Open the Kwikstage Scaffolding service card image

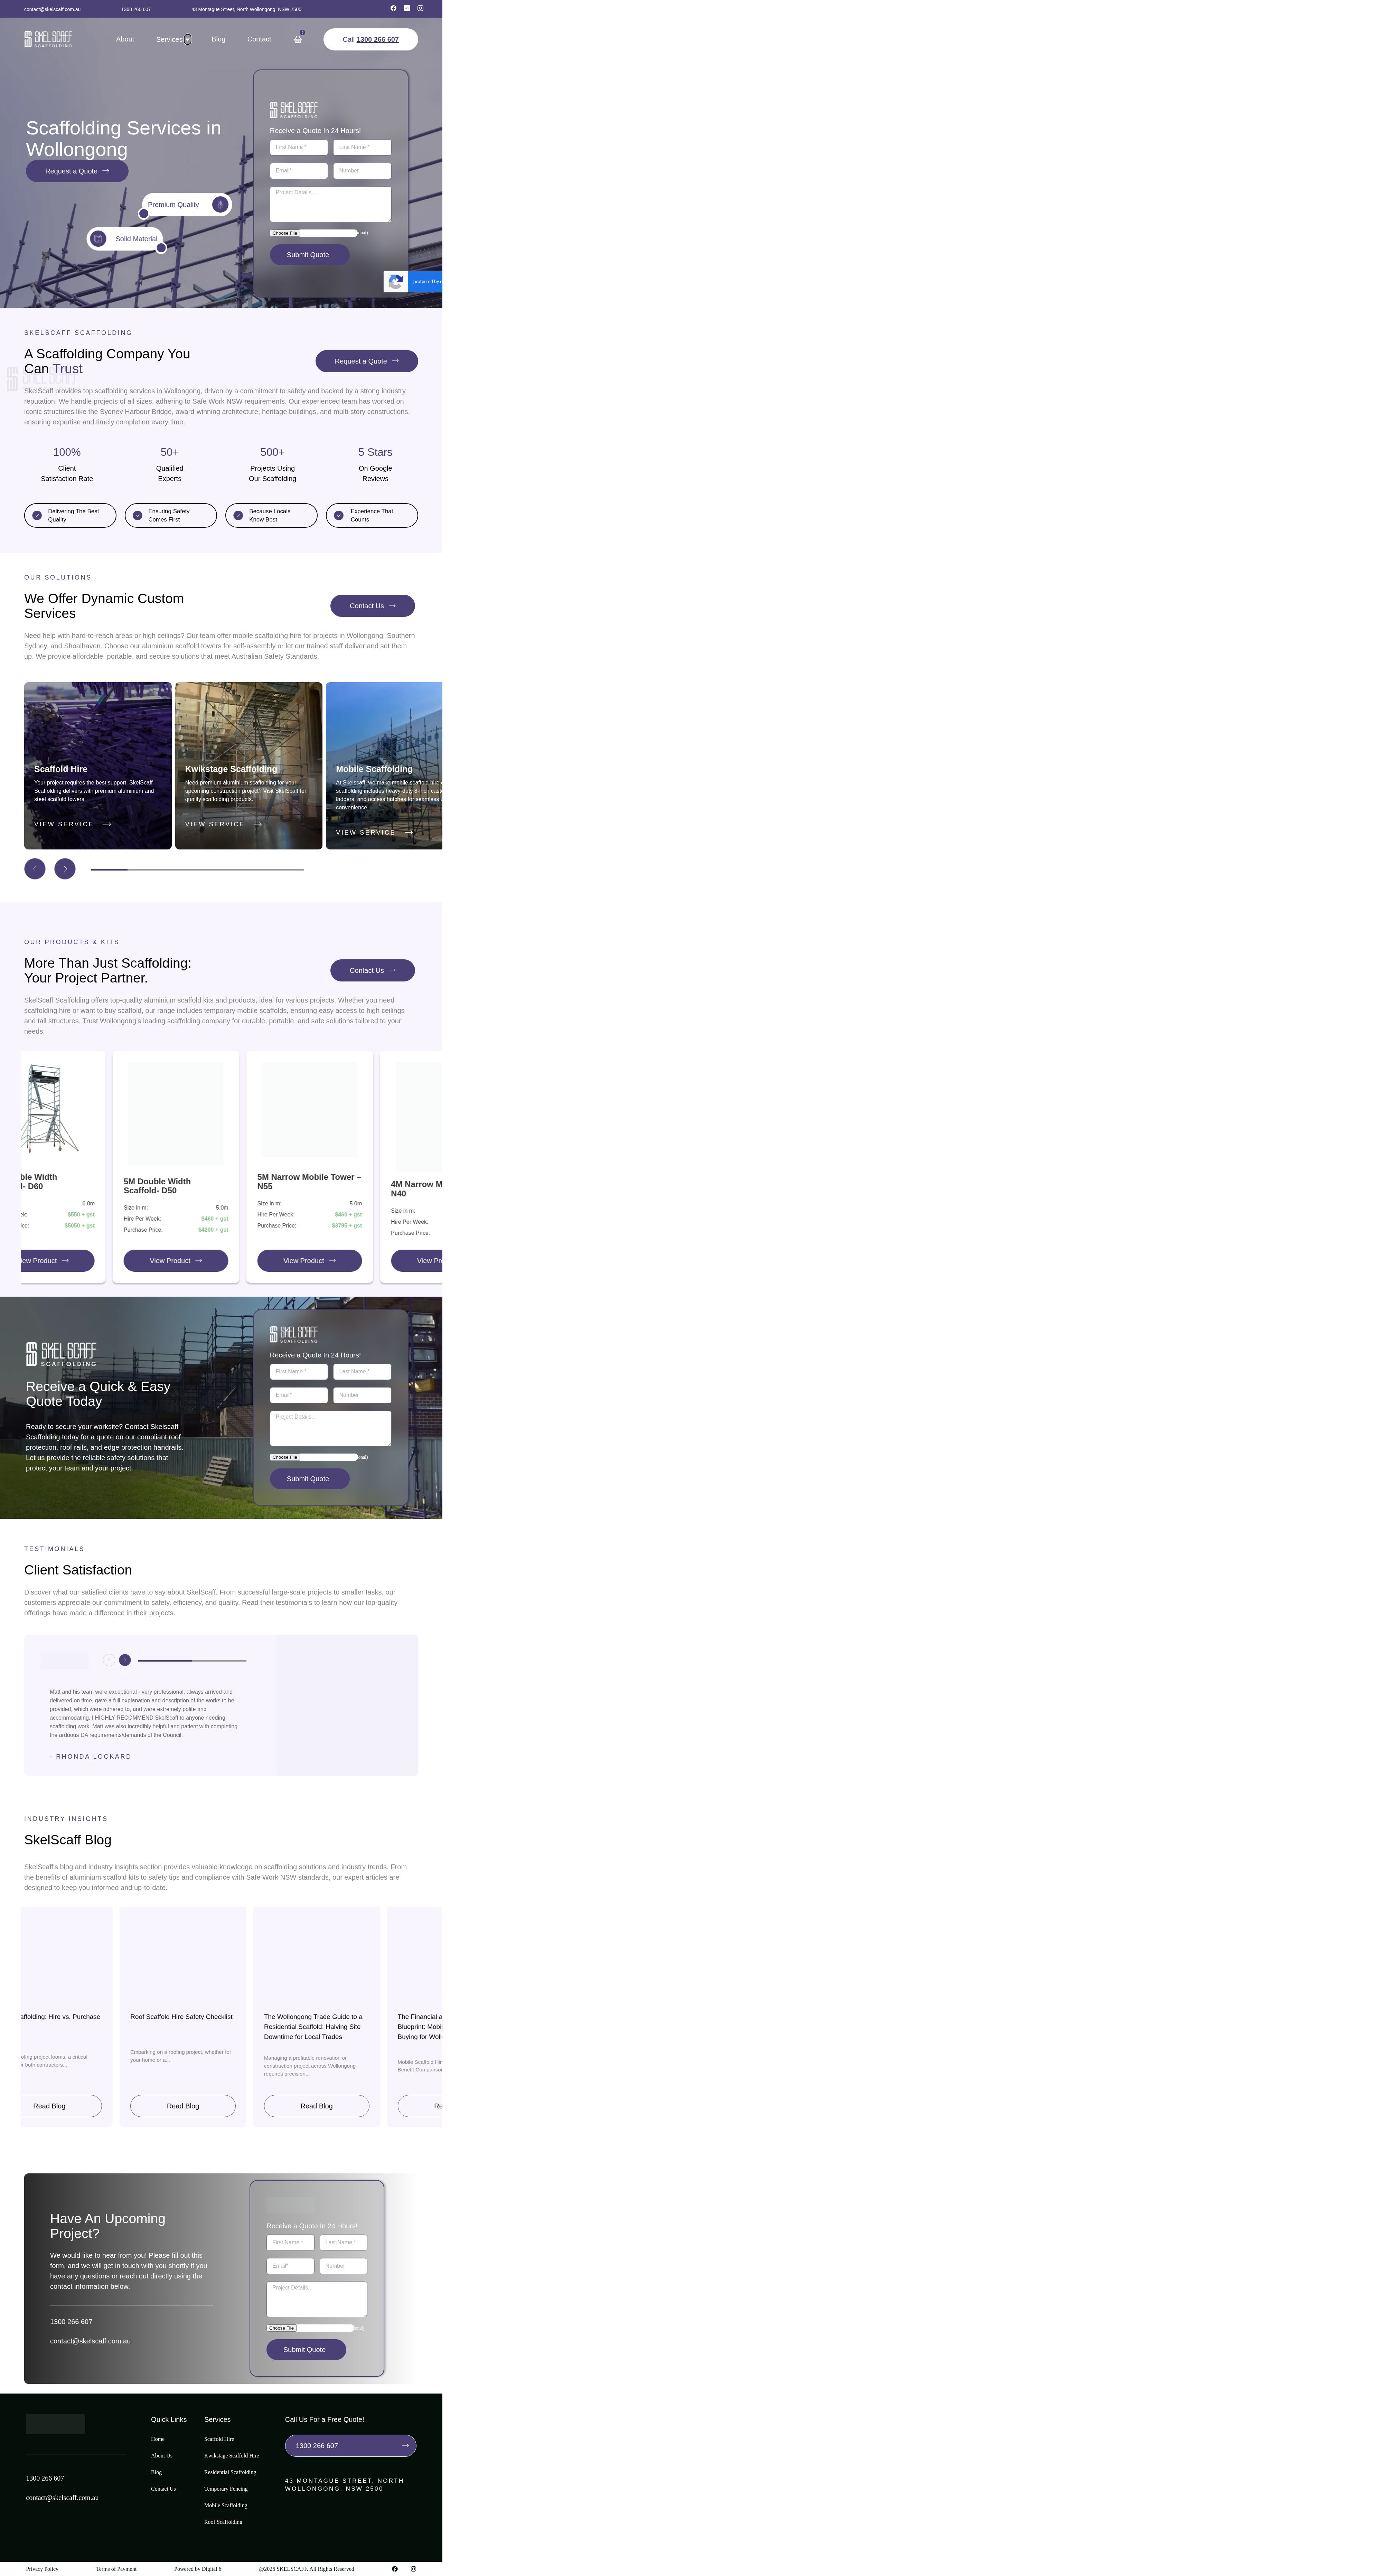[x=249, y=766]
